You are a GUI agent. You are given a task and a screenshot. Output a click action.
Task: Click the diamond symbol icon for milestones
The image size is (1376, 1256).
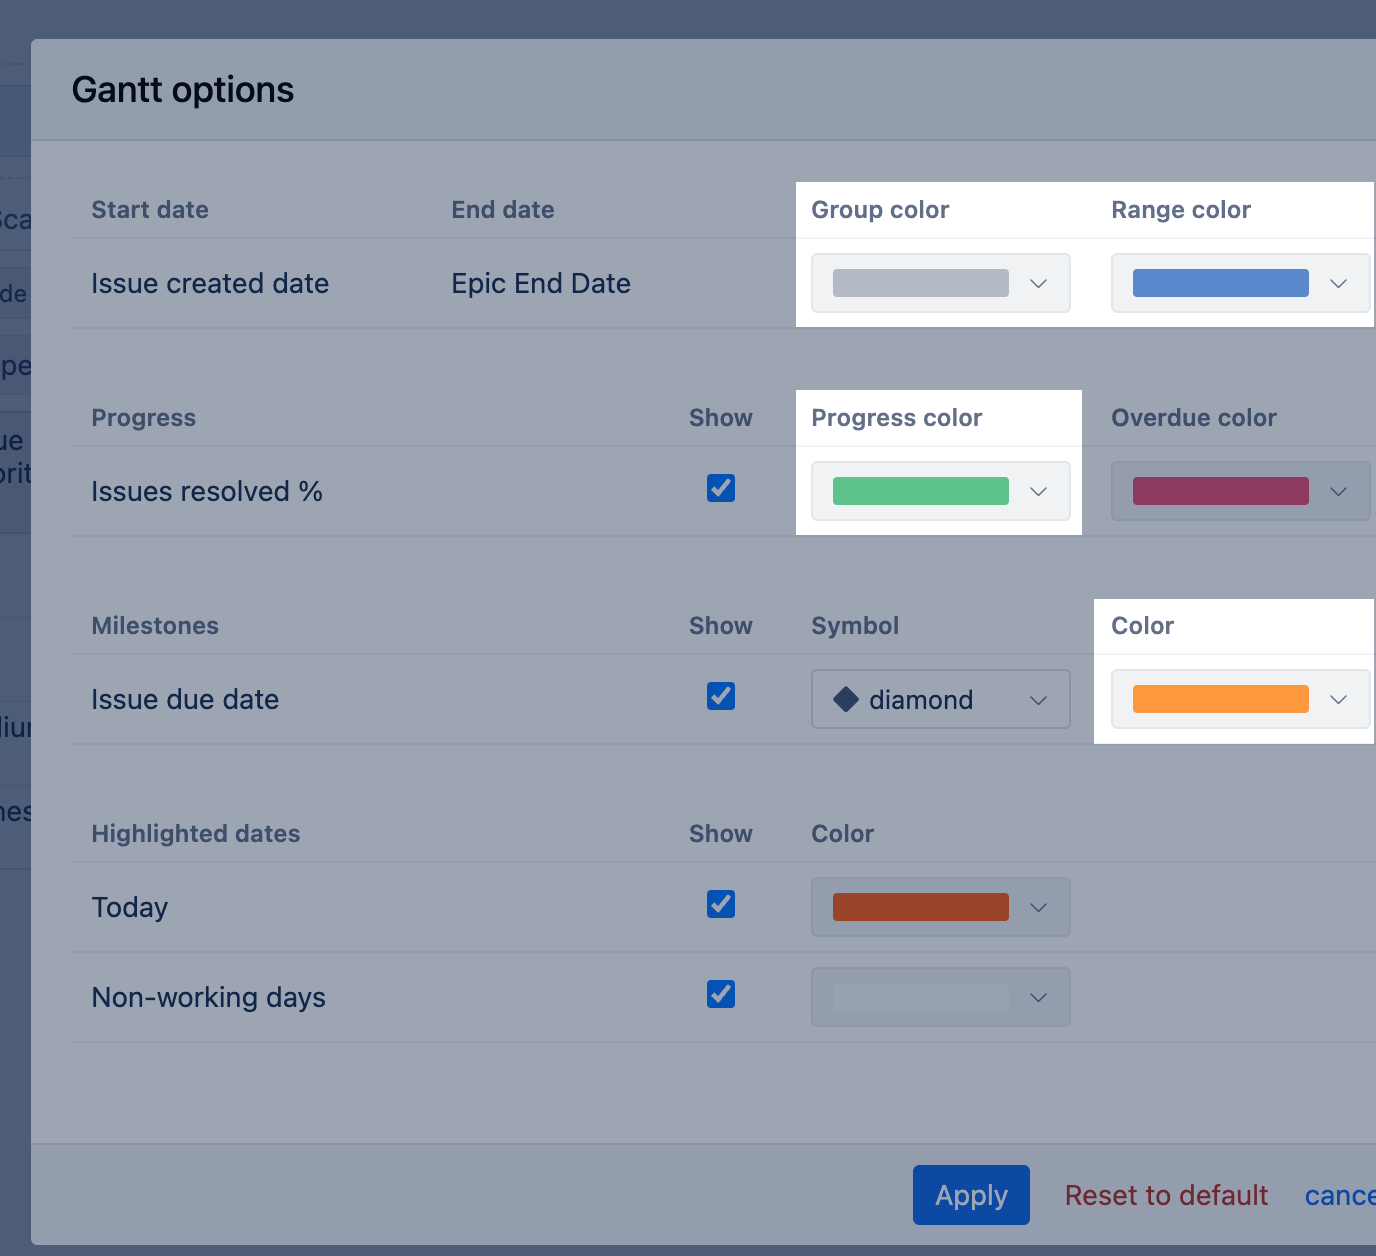(x=846, y=699)
